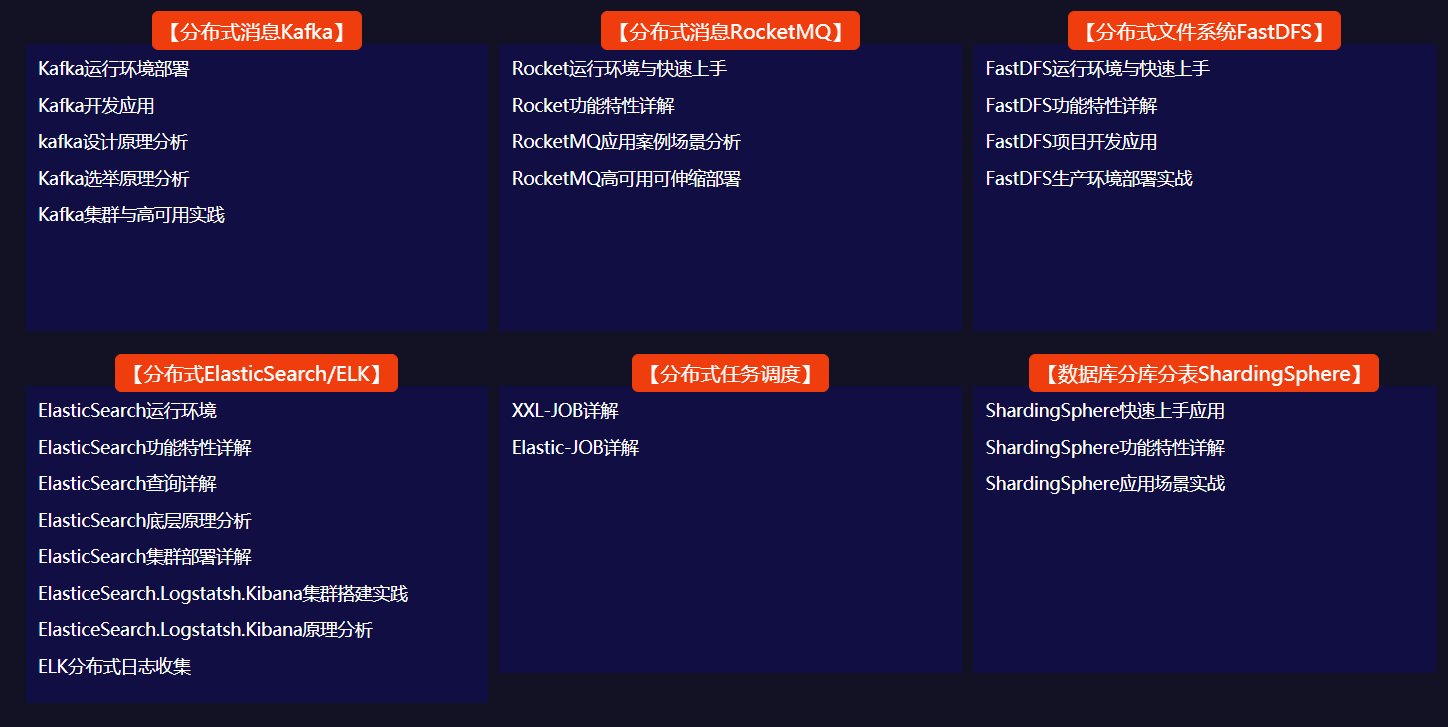1448x727 pixels.
Task: Select the text FastDFS运行环境与快速上手
Action: (1098, 69)
